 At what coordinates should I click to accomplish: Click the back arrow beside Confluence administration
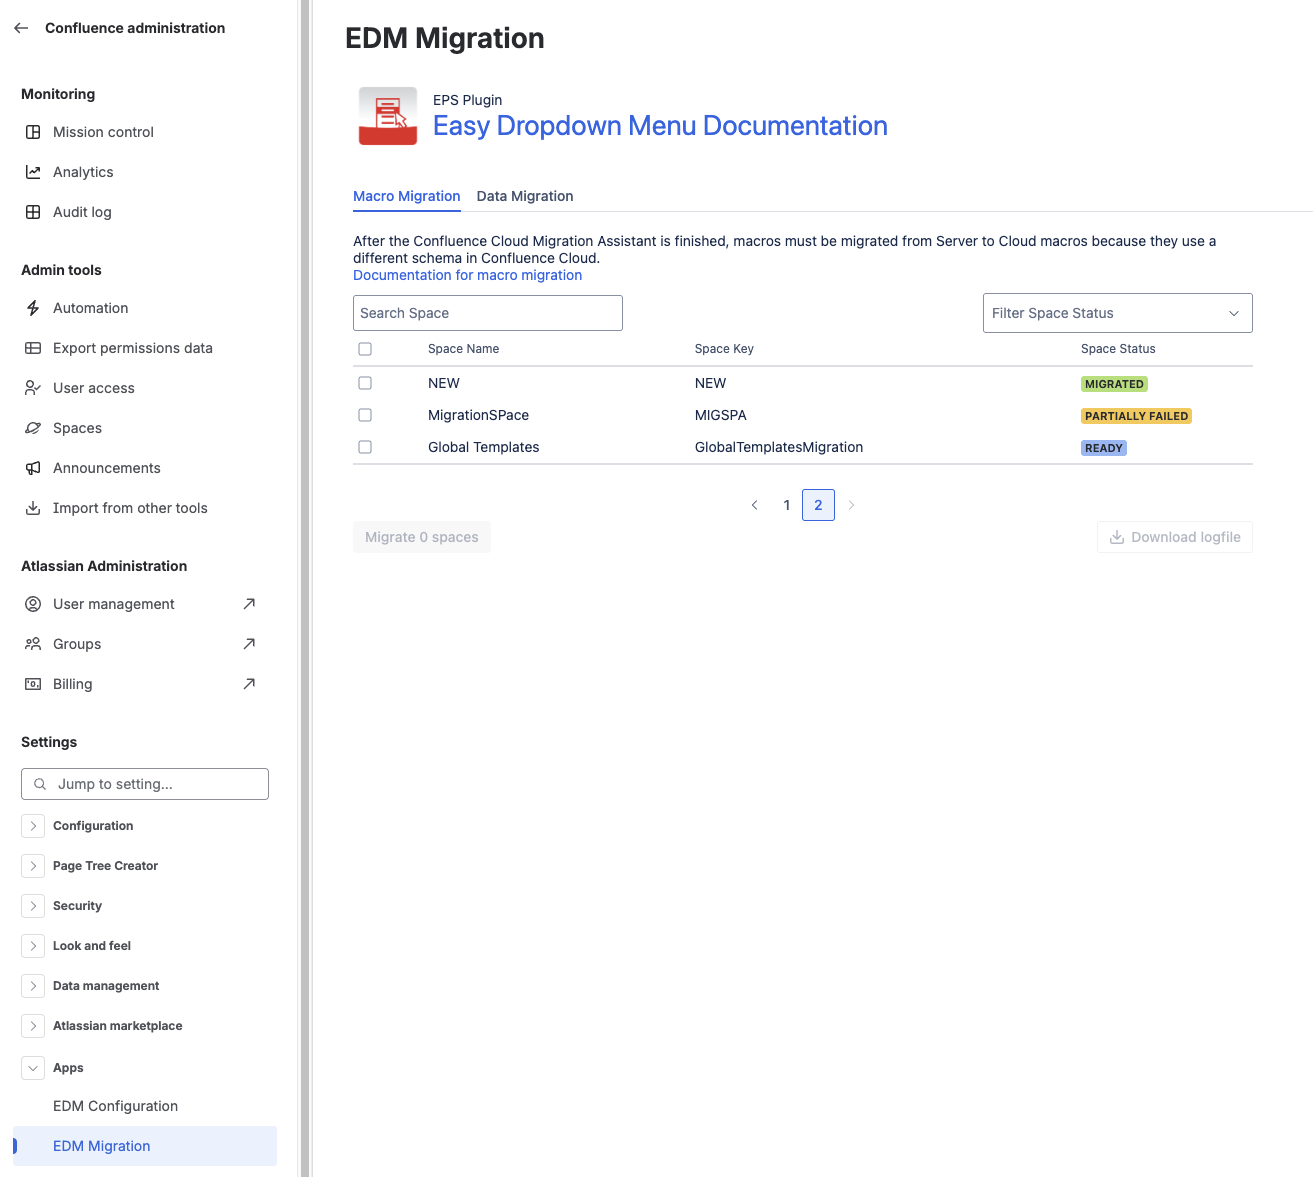coord(21,28)
